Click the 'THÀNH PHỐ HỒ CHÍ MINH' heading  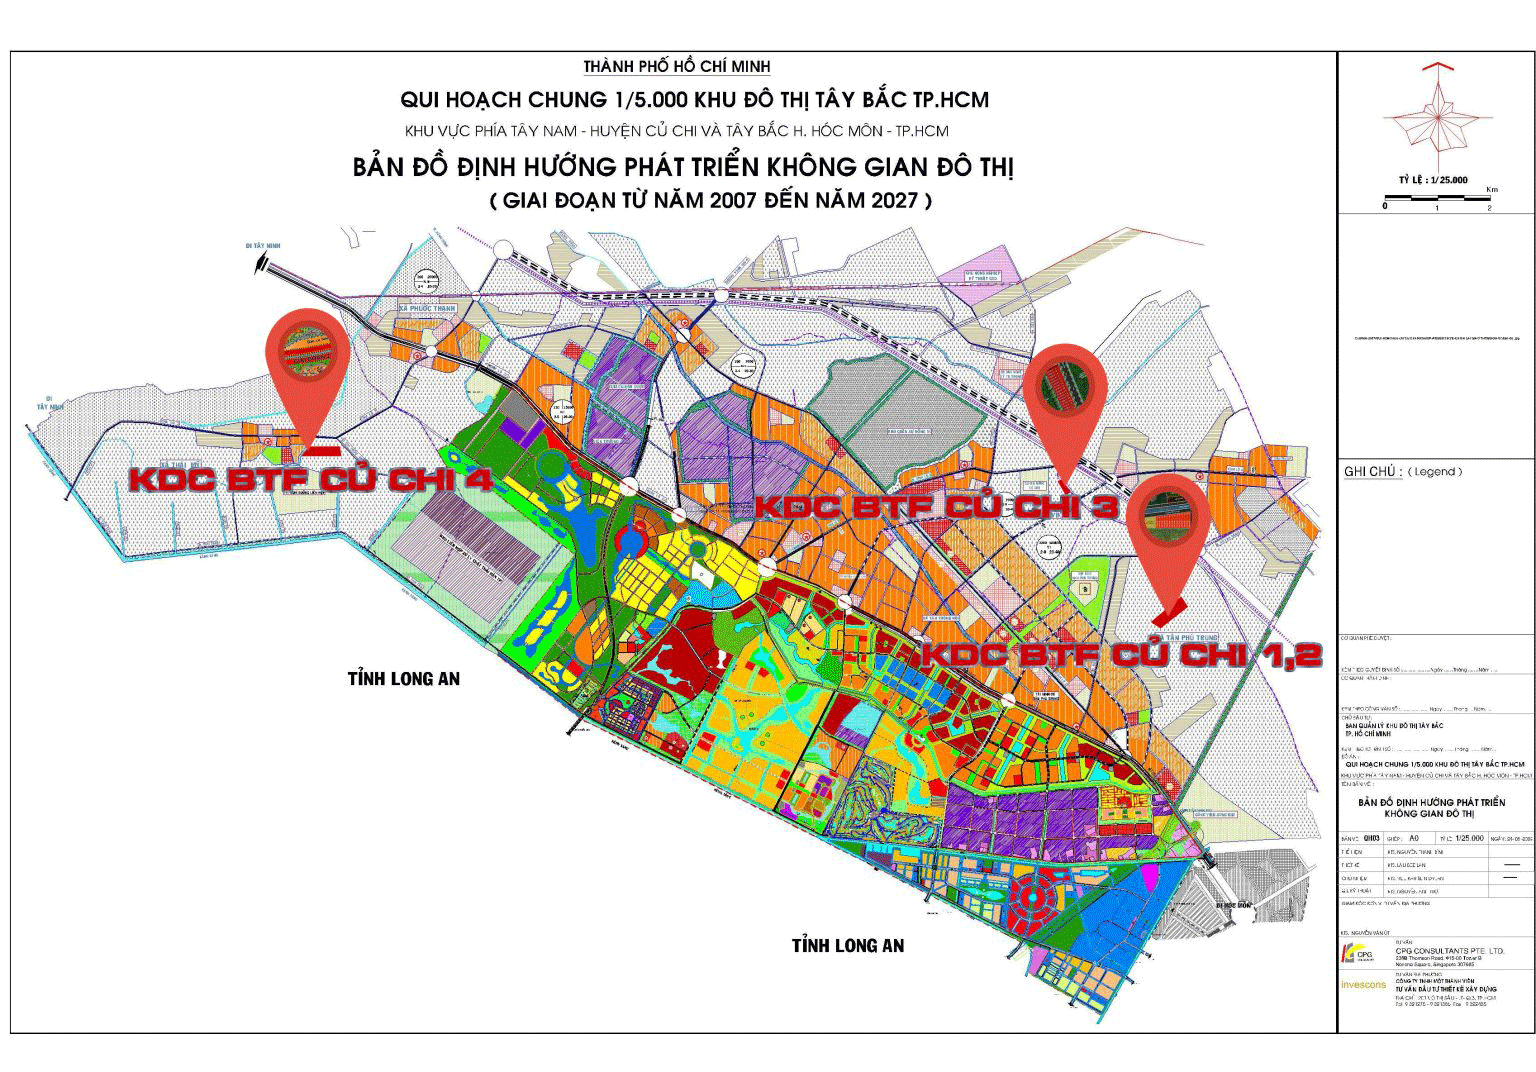pyautogui.click(x=676, y=68)
